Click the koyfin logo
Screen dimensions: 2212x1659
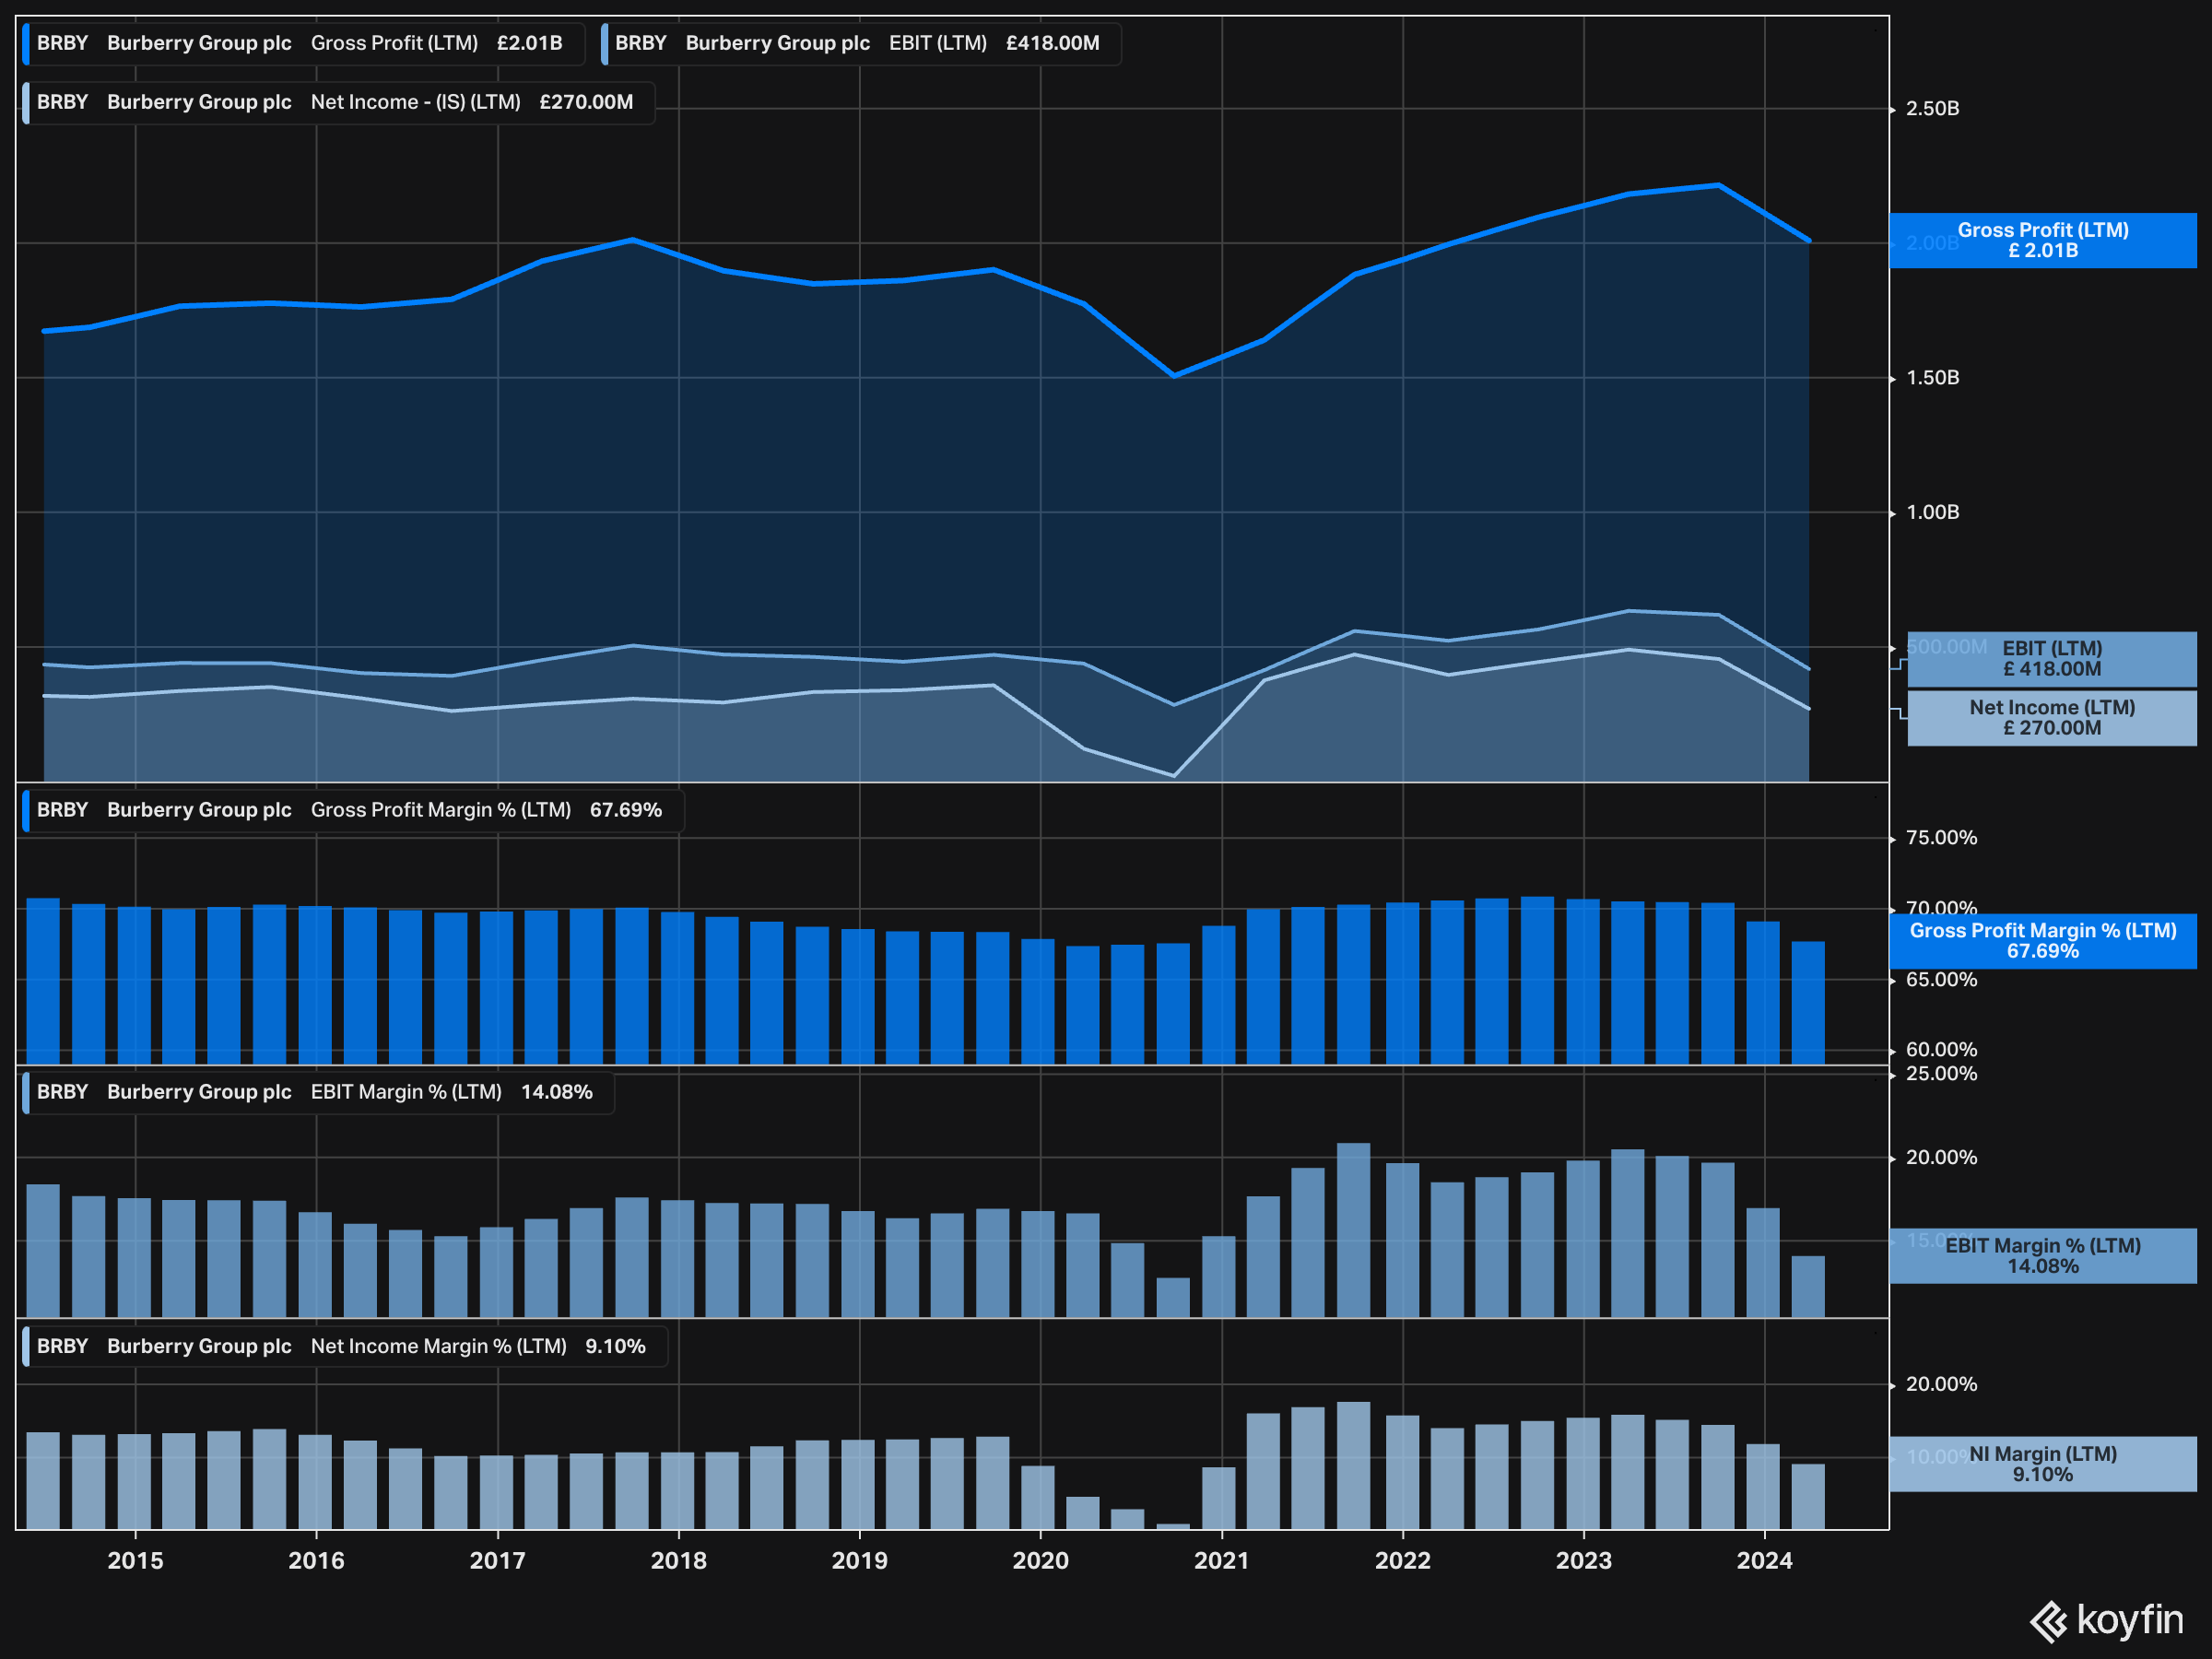point(2107,1620)
